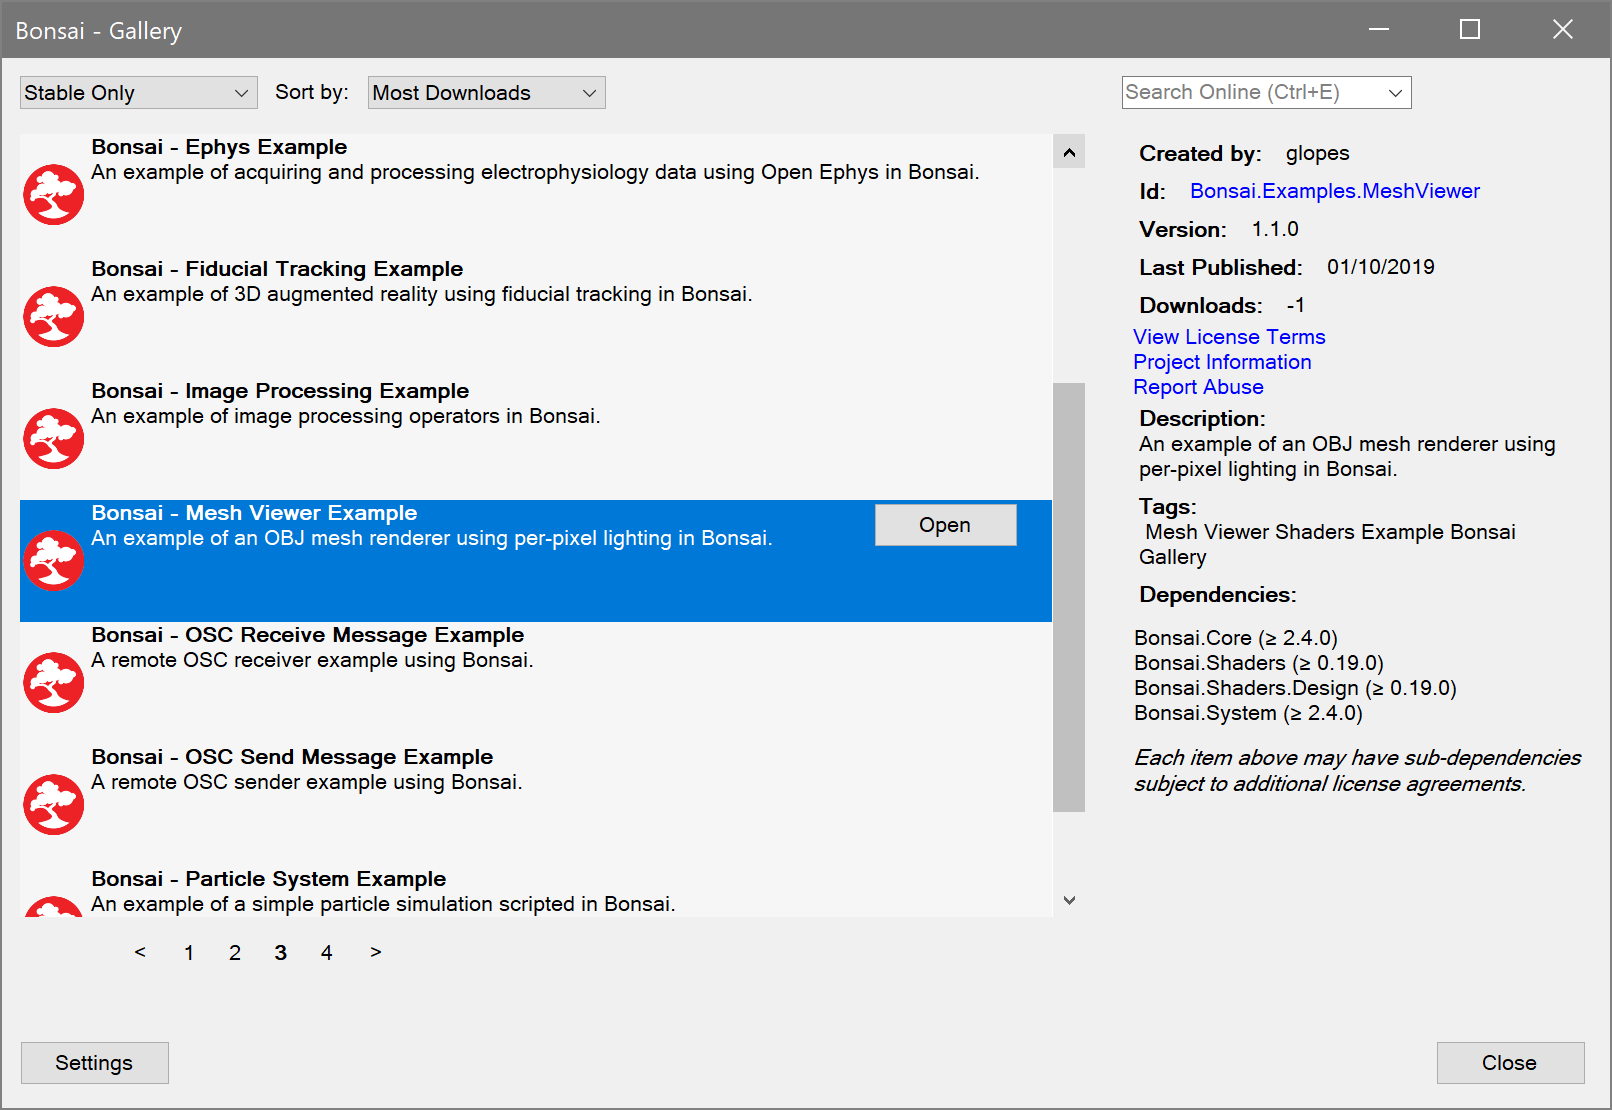The height and width of the screenshot is (1110, 1612).
Task: Click the Ephys Example bonsai icon
Action: pos(54,194)
